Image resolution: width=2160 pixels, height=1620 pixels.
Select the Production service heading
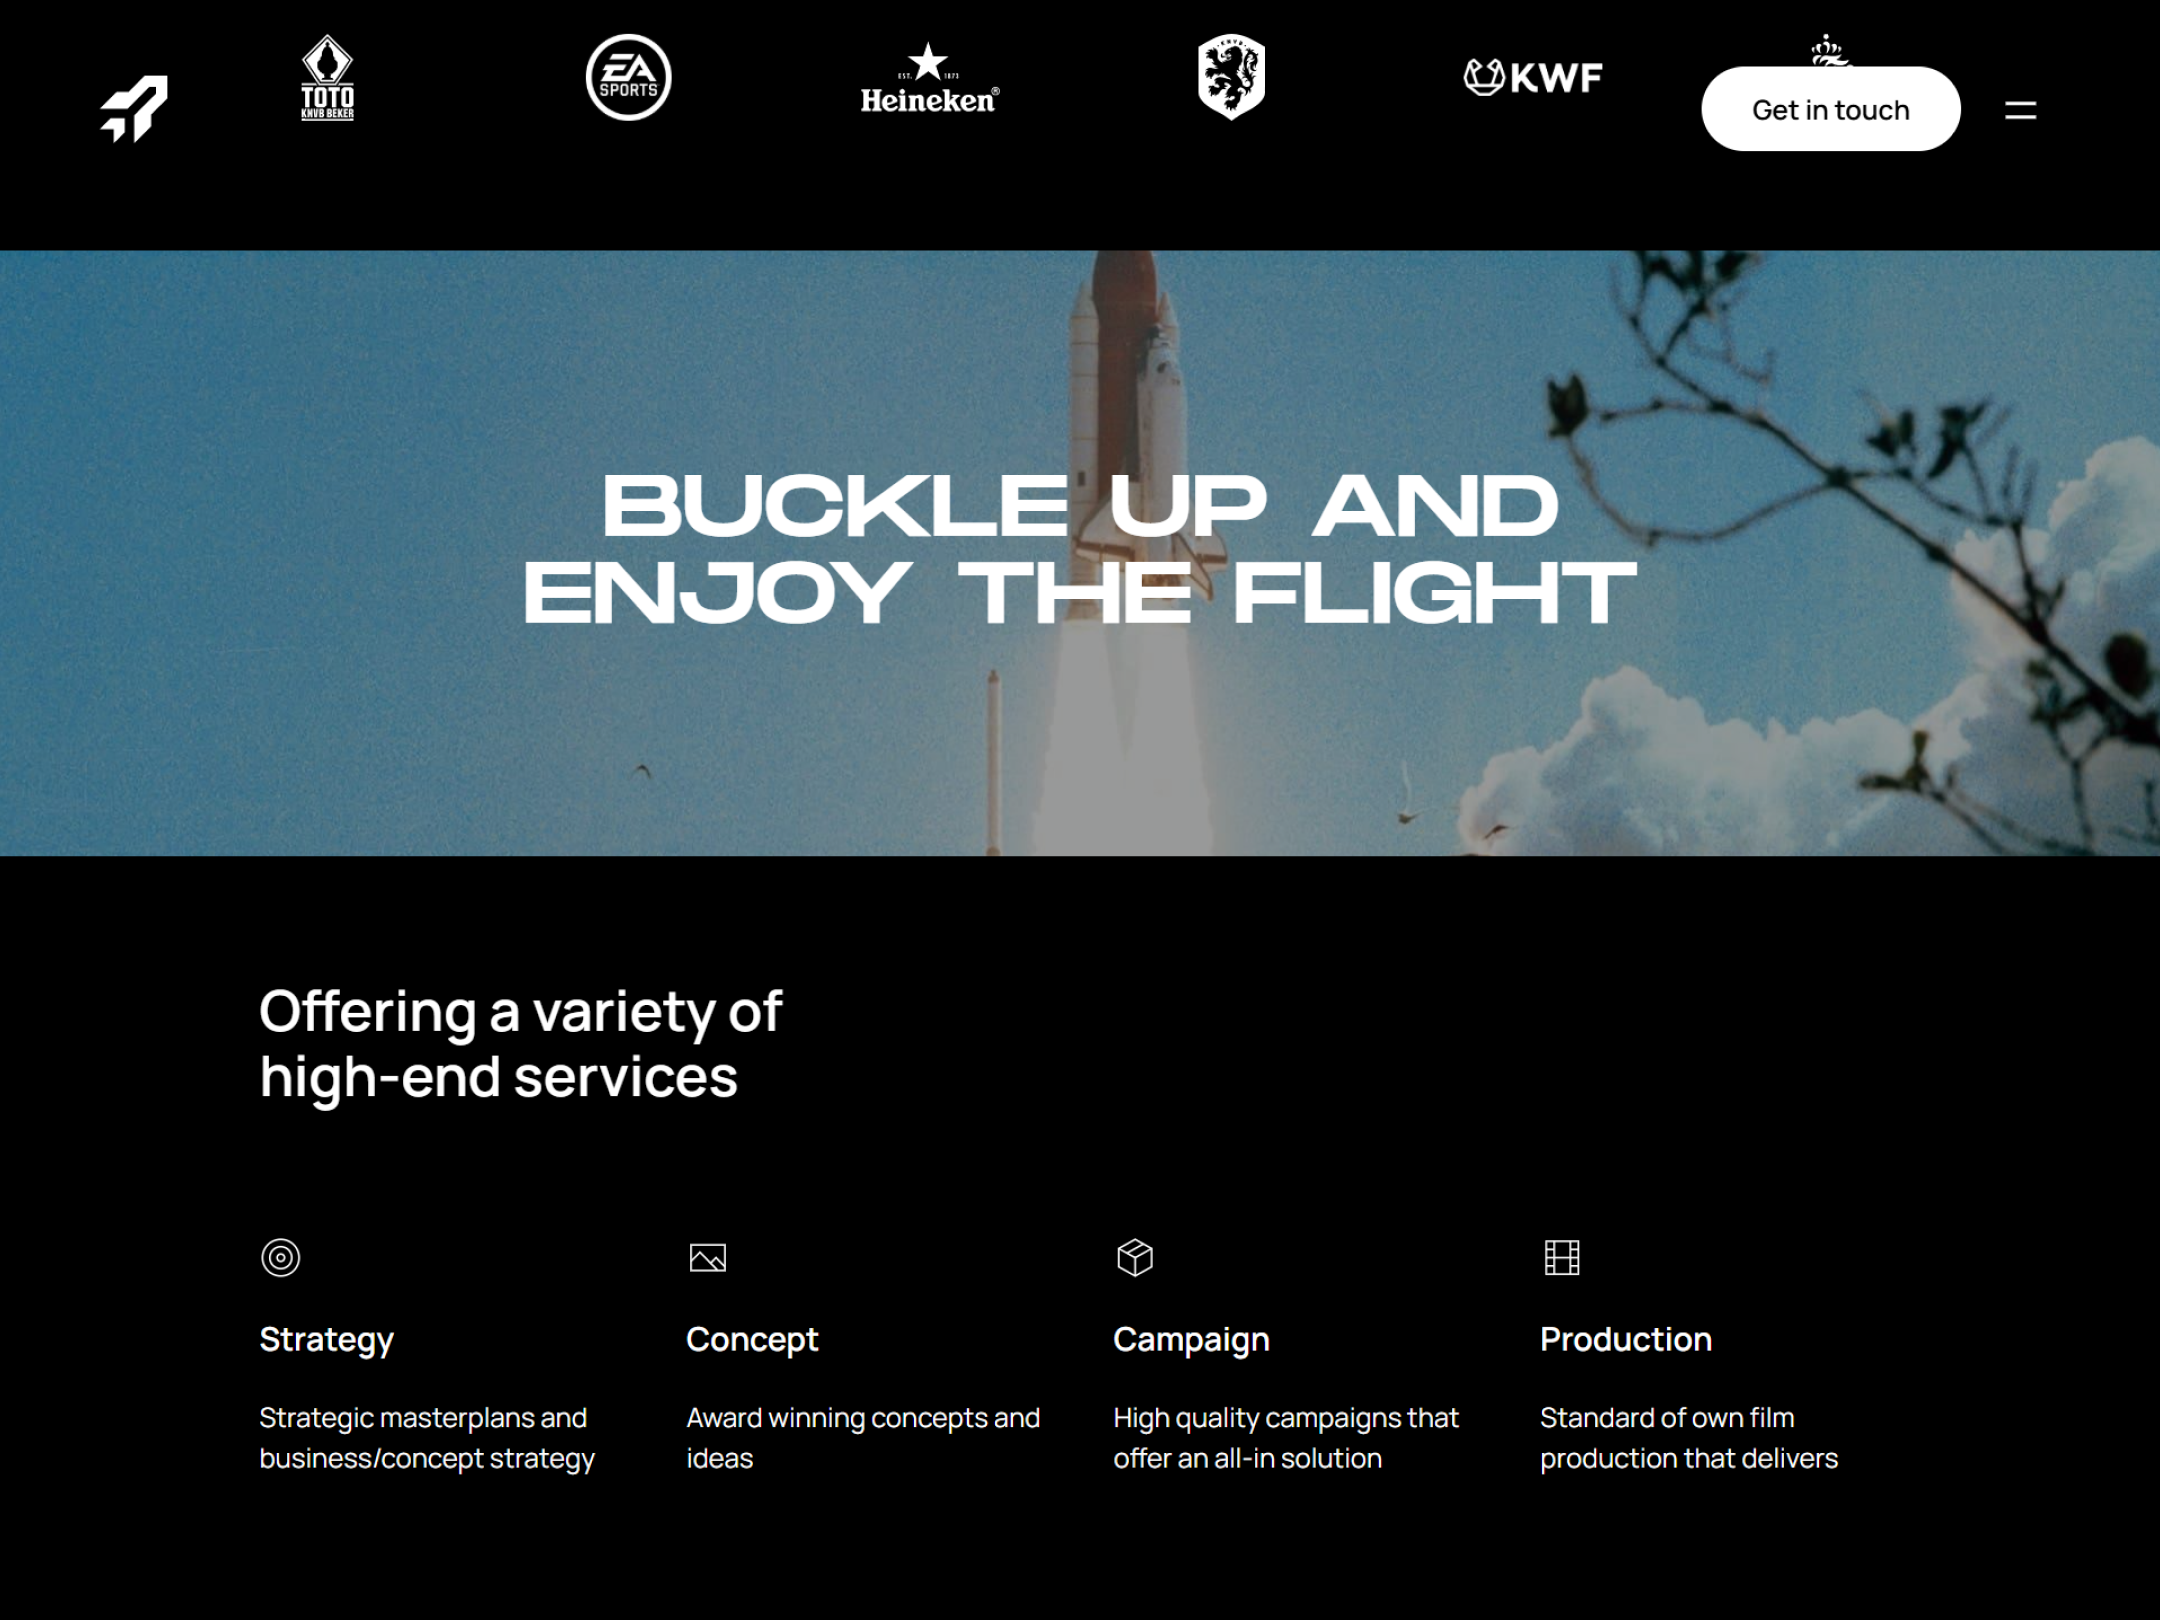pyautogui.click(x=1626, y=1339)
